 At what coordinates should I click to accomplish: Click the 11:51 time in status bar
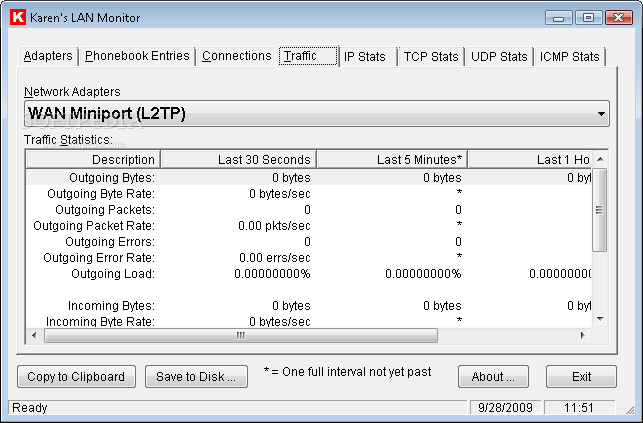point(579,408)
